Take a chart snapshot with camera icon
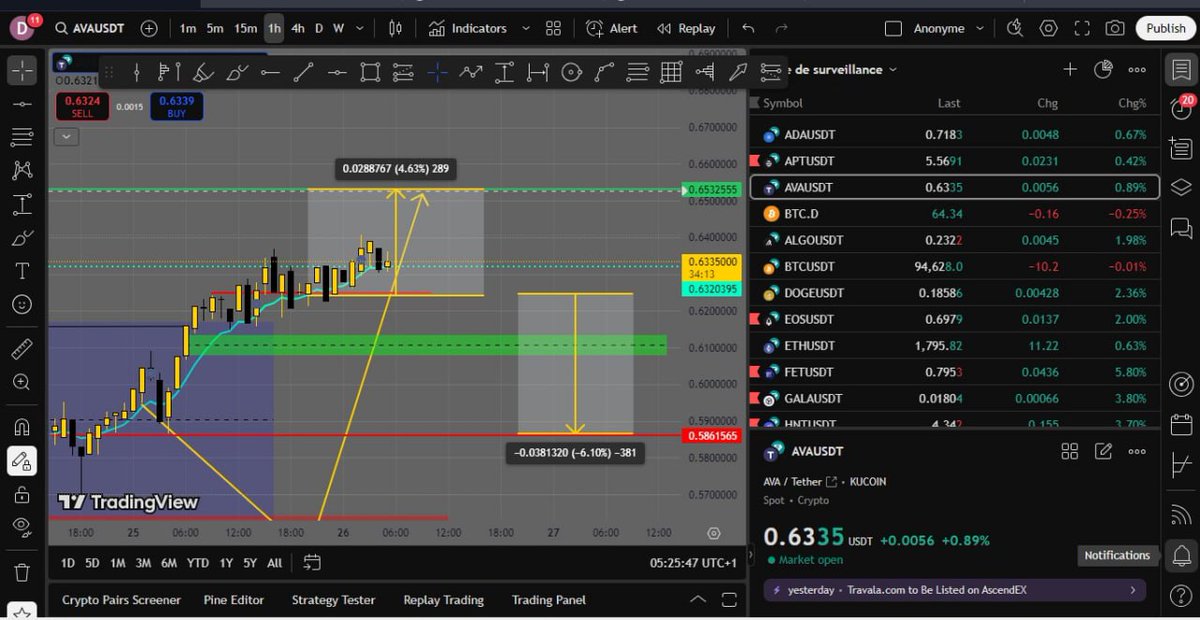 pyautogui.click(x=1115, y=28)
